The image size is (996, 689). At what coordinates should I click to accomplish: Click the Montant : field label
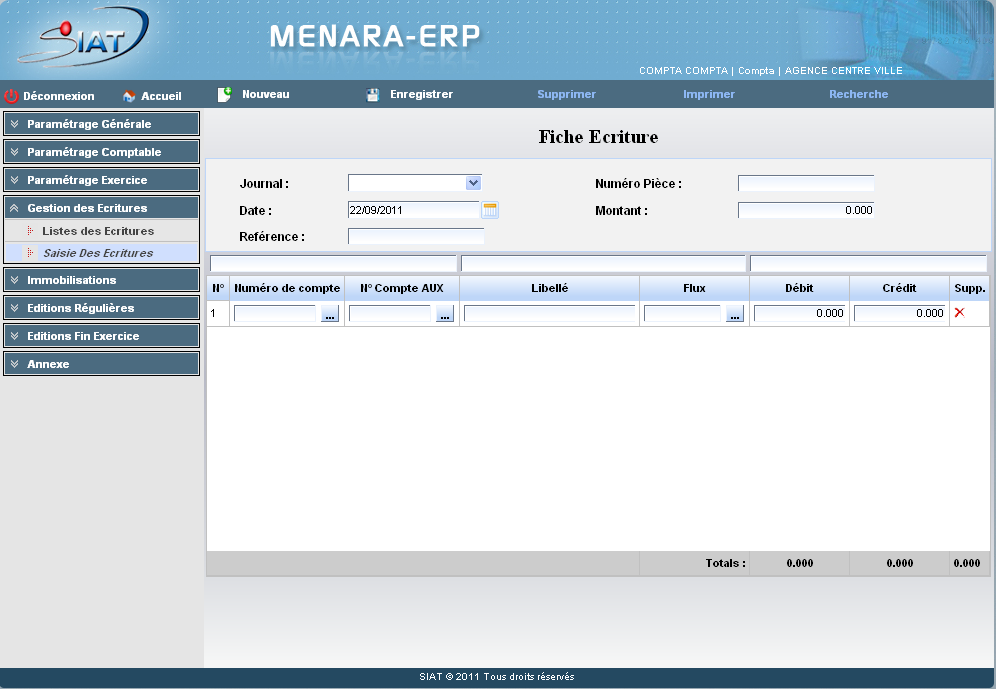pos(621,211)
